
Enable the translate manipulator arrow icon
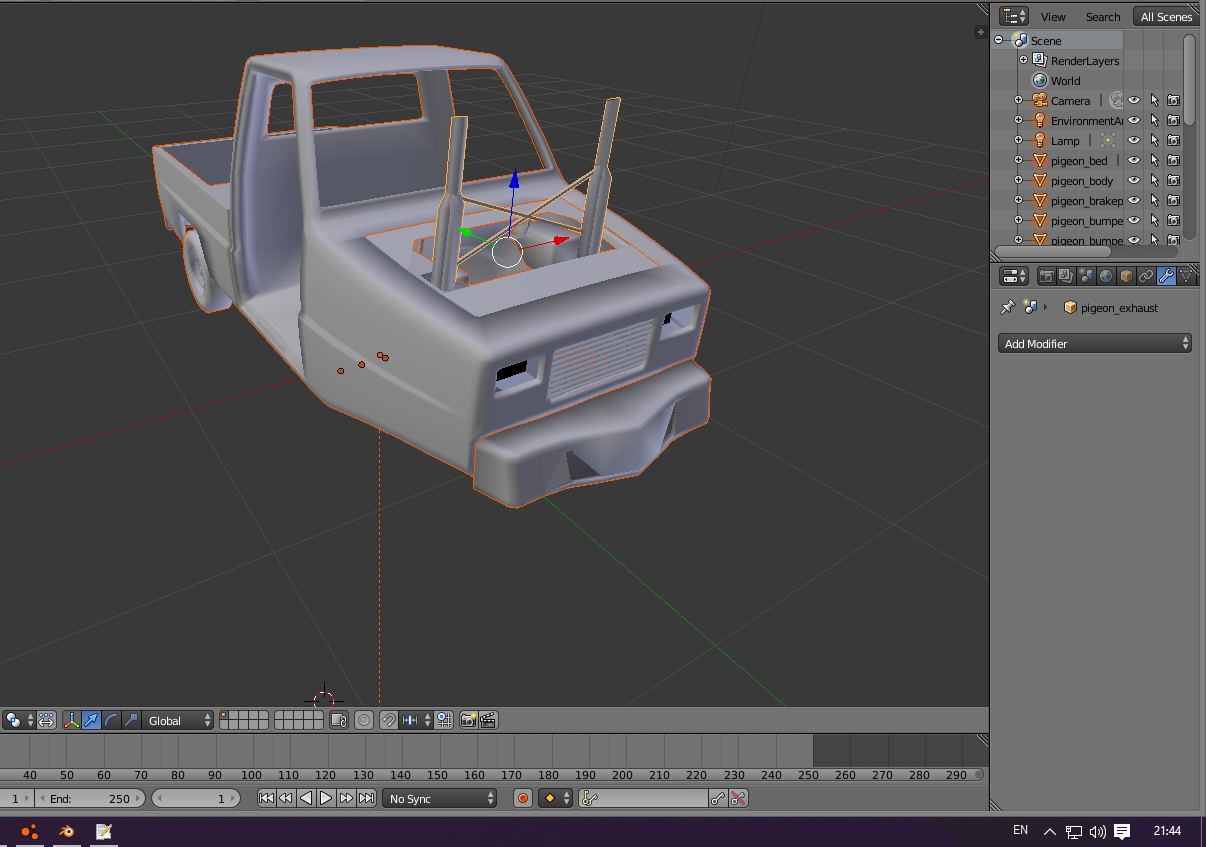[92, 720]
